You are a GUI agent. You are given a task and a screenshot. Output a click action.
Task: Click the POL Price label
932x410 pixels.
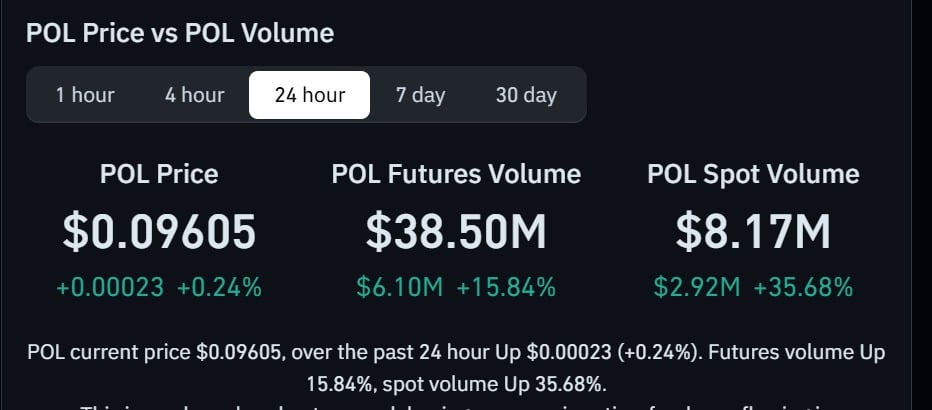pyautogui.click(x=159, y=175)
